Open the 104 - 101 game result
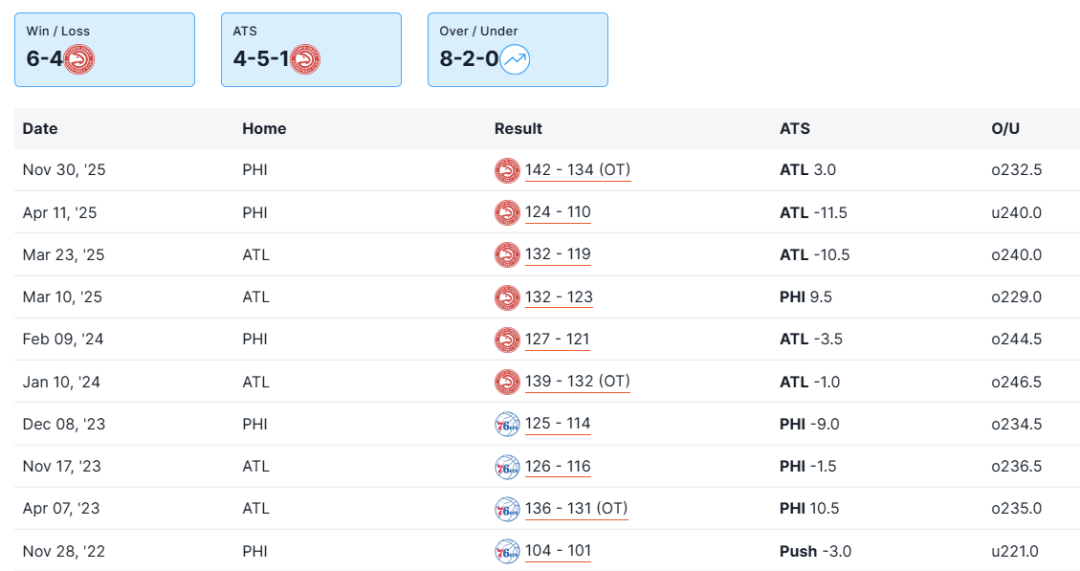Viewport: 1080px width, 571px height. (557, 551)
